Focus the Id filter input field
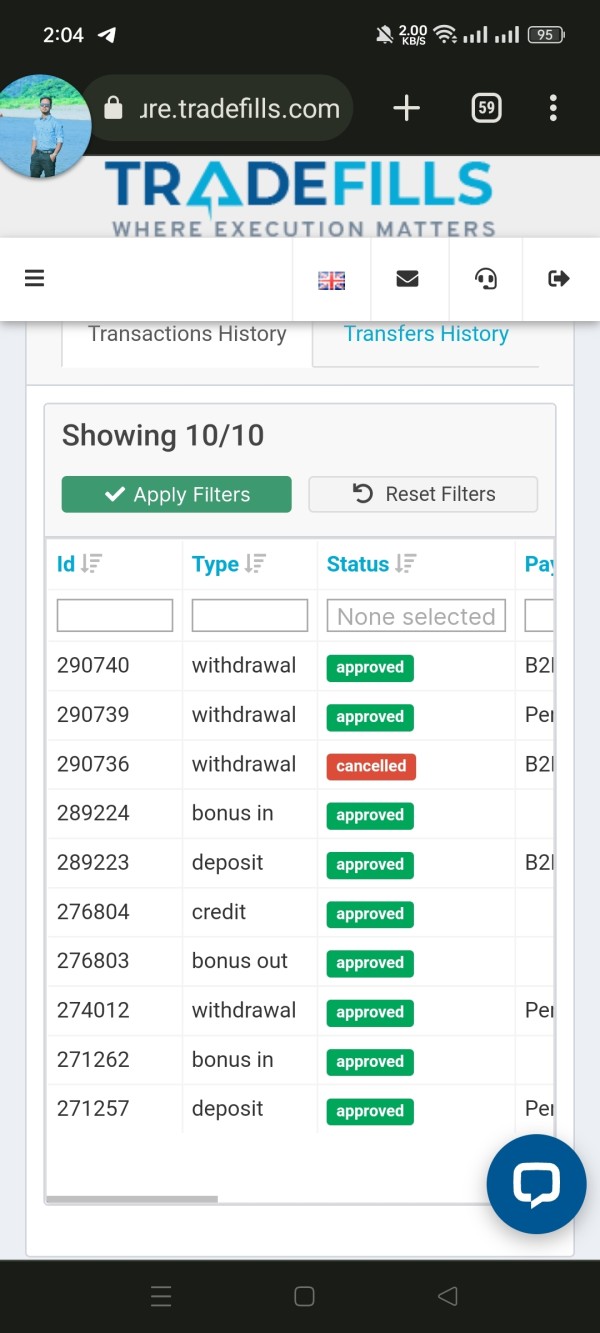The width and height of the screenshot is (600, 1333). 115,616
